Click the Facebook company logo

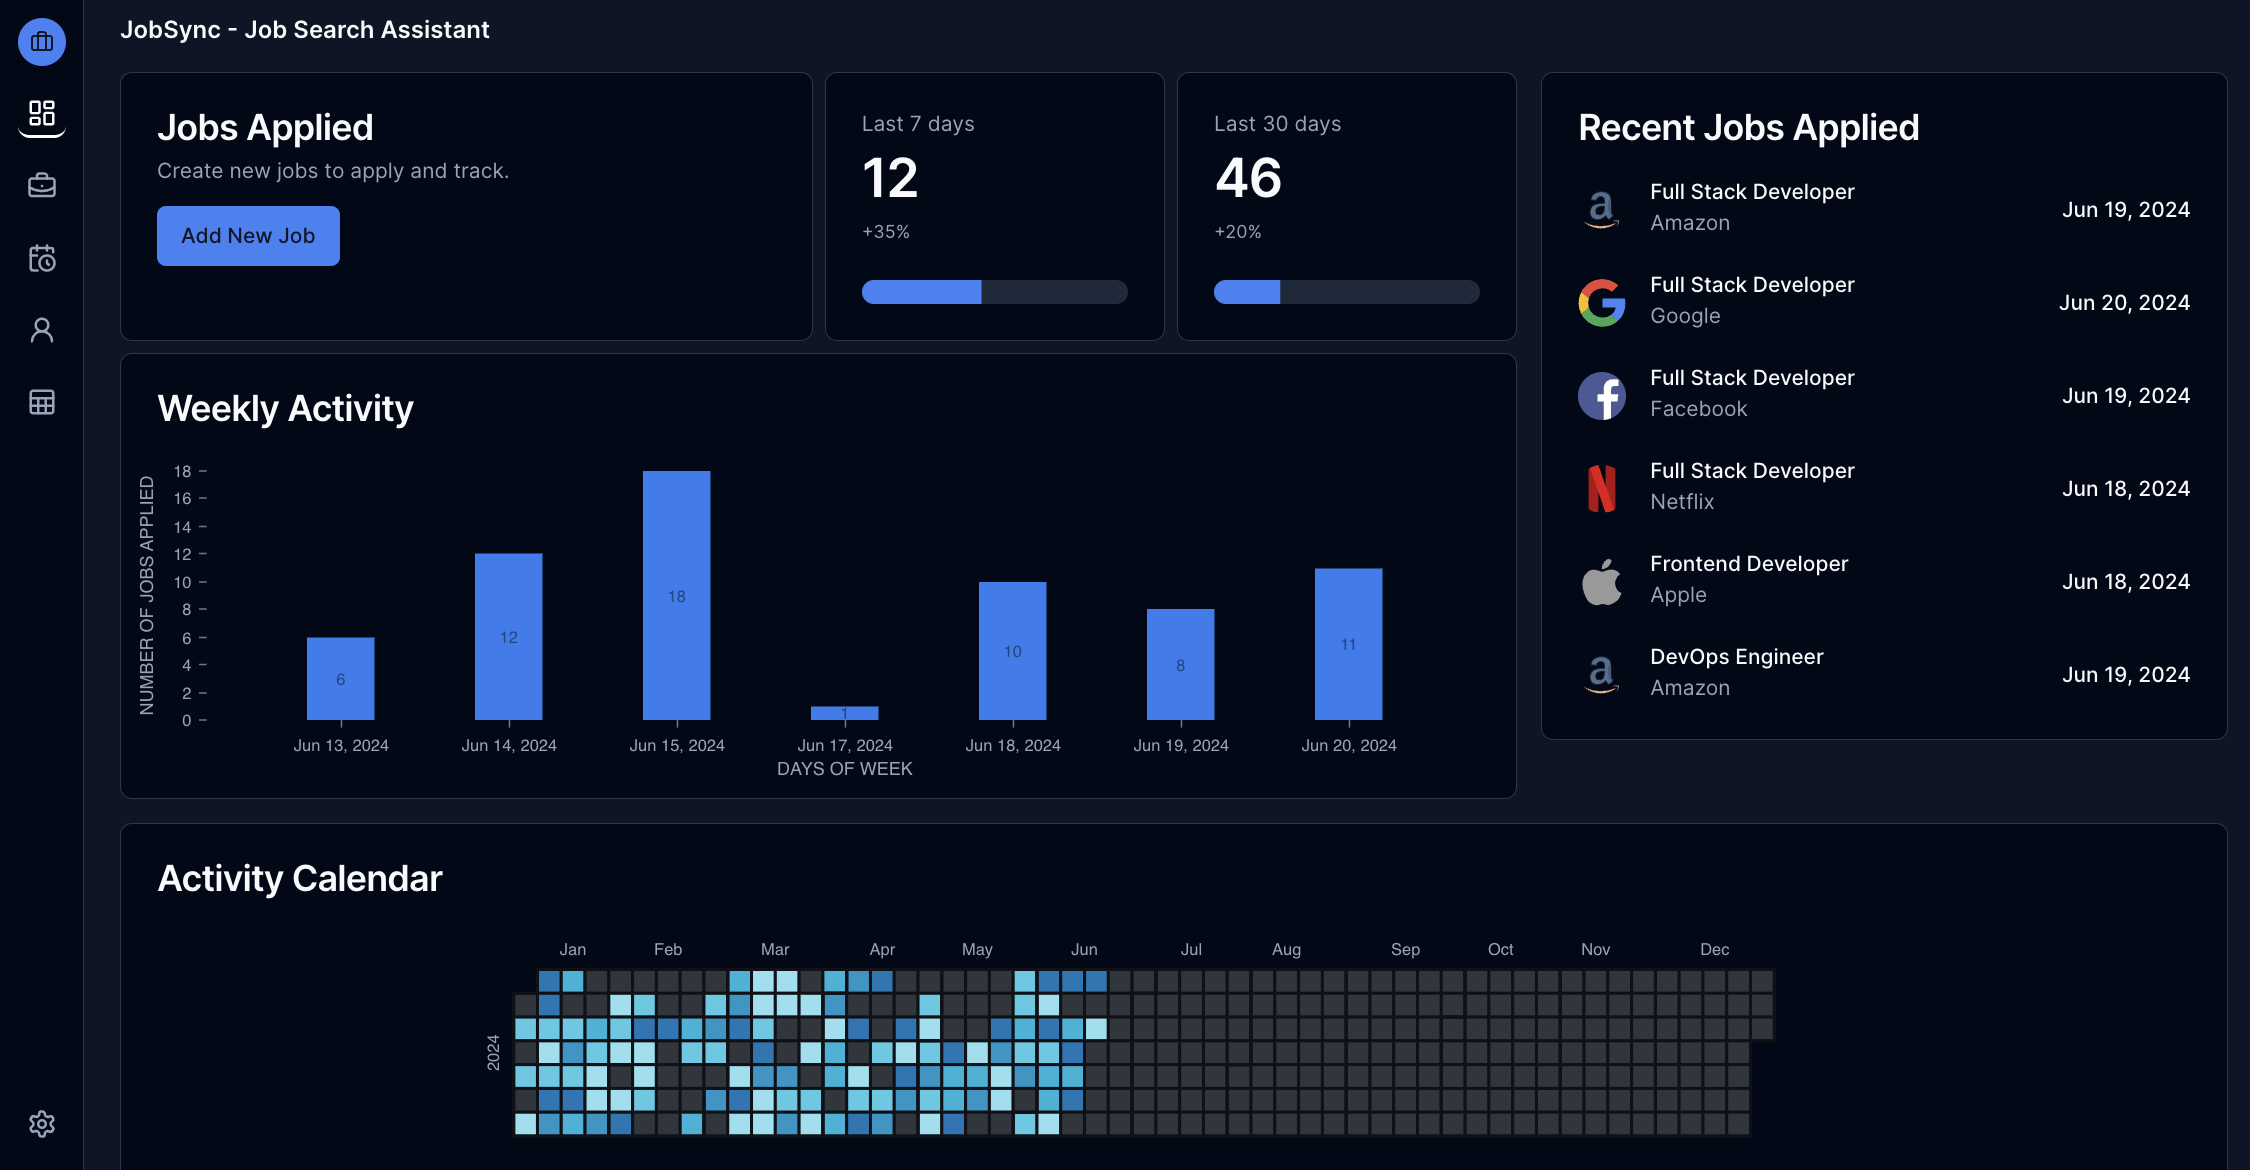[x=1602, y=395]
